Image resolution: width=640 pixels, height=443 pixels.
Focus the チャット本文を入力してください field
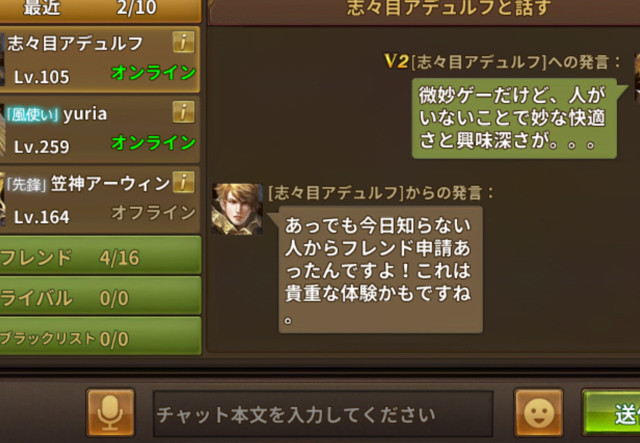tap(323, 414)
